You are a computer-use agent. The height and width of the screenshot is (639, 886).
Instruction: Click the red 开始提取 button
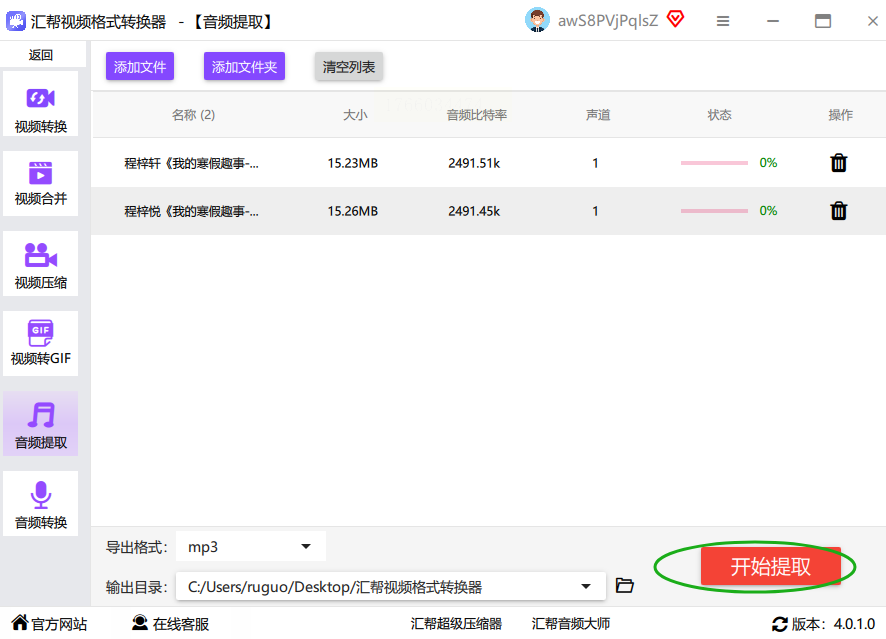point(771,566)
